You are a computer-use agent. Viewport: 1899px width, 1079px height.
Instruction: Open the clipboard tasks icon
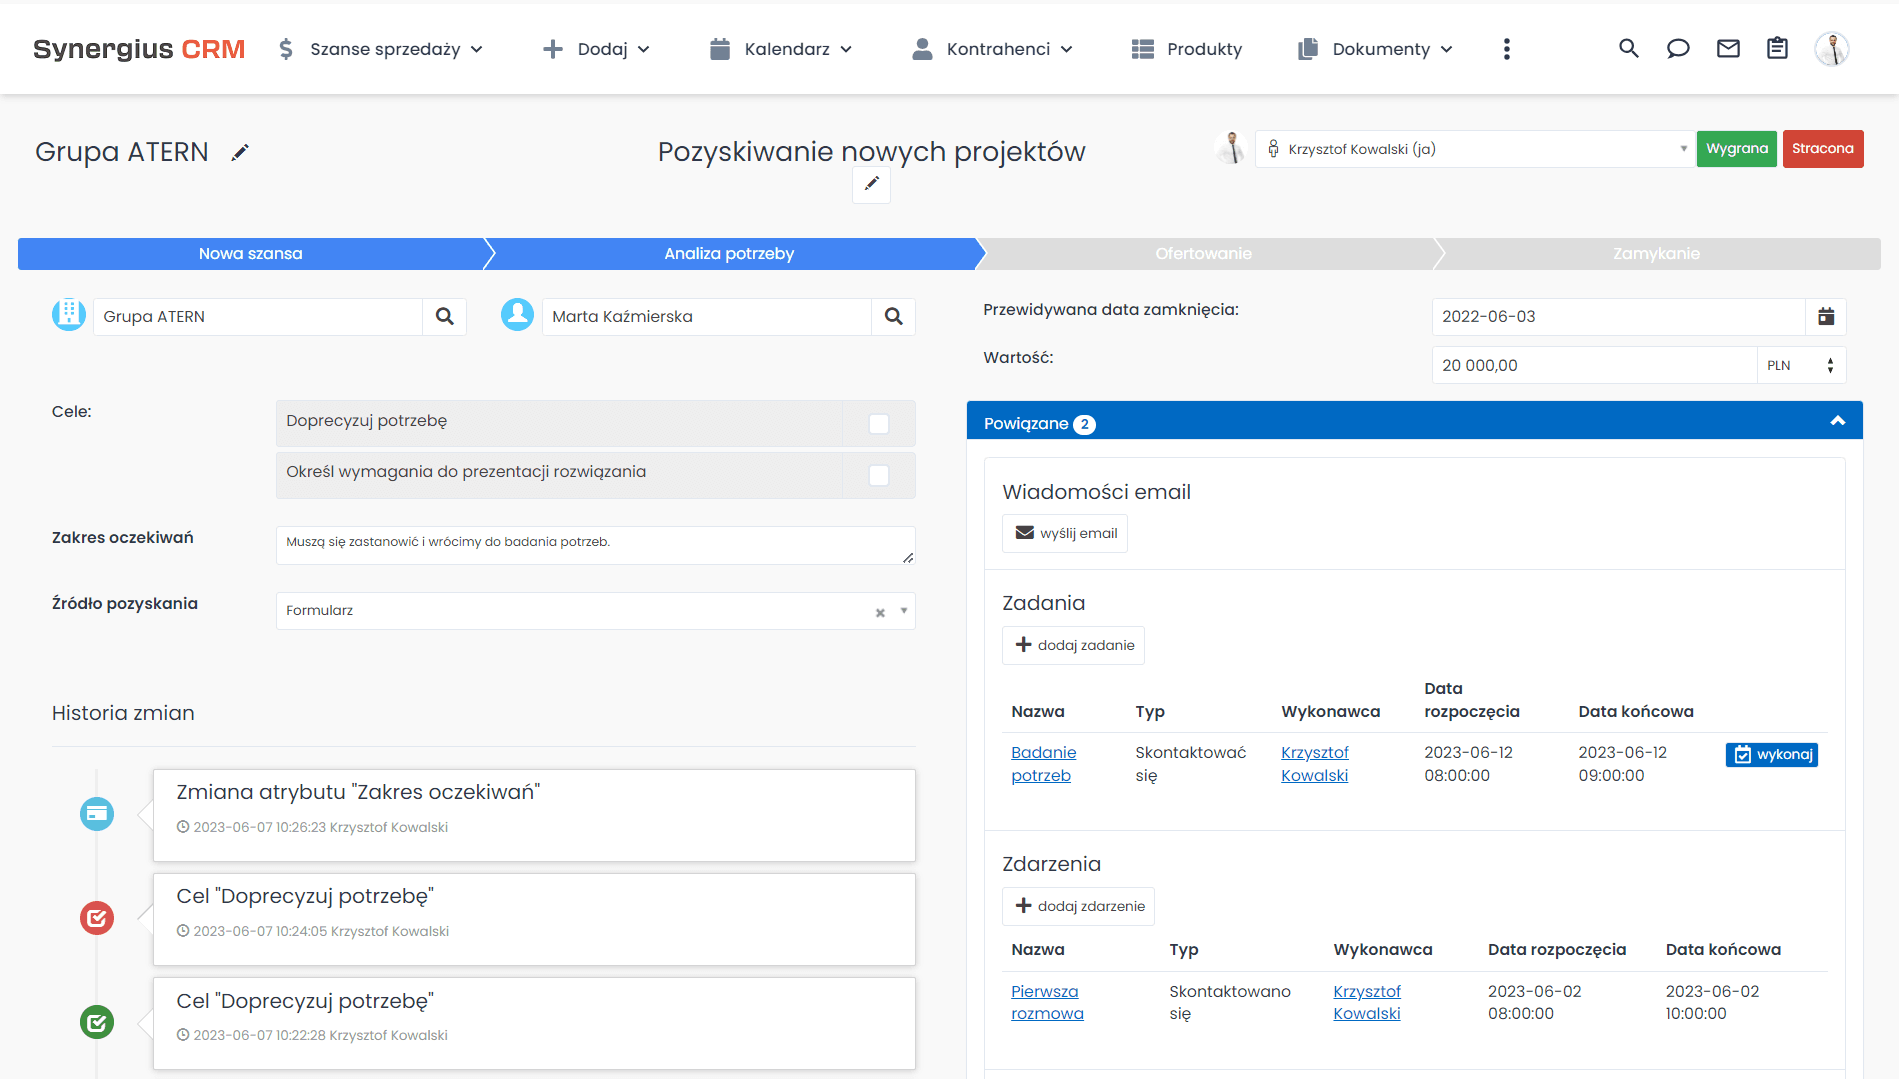point(1777,49)
